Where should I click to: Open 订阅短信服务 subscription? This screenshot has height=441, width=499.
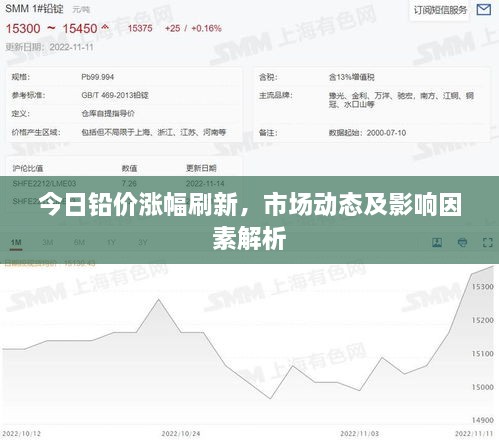click(440, 10)
